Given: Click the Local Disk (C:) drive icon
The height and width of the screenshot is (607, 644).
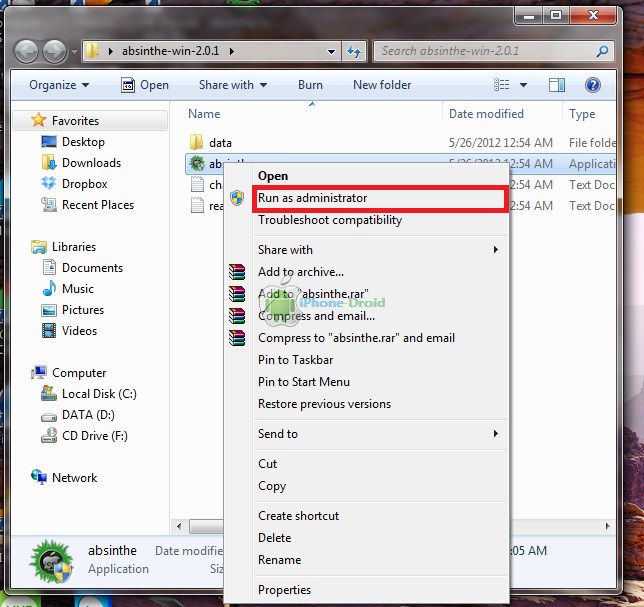Looking at the screenshot, I should pyautogui.click(x=48, y=393).
